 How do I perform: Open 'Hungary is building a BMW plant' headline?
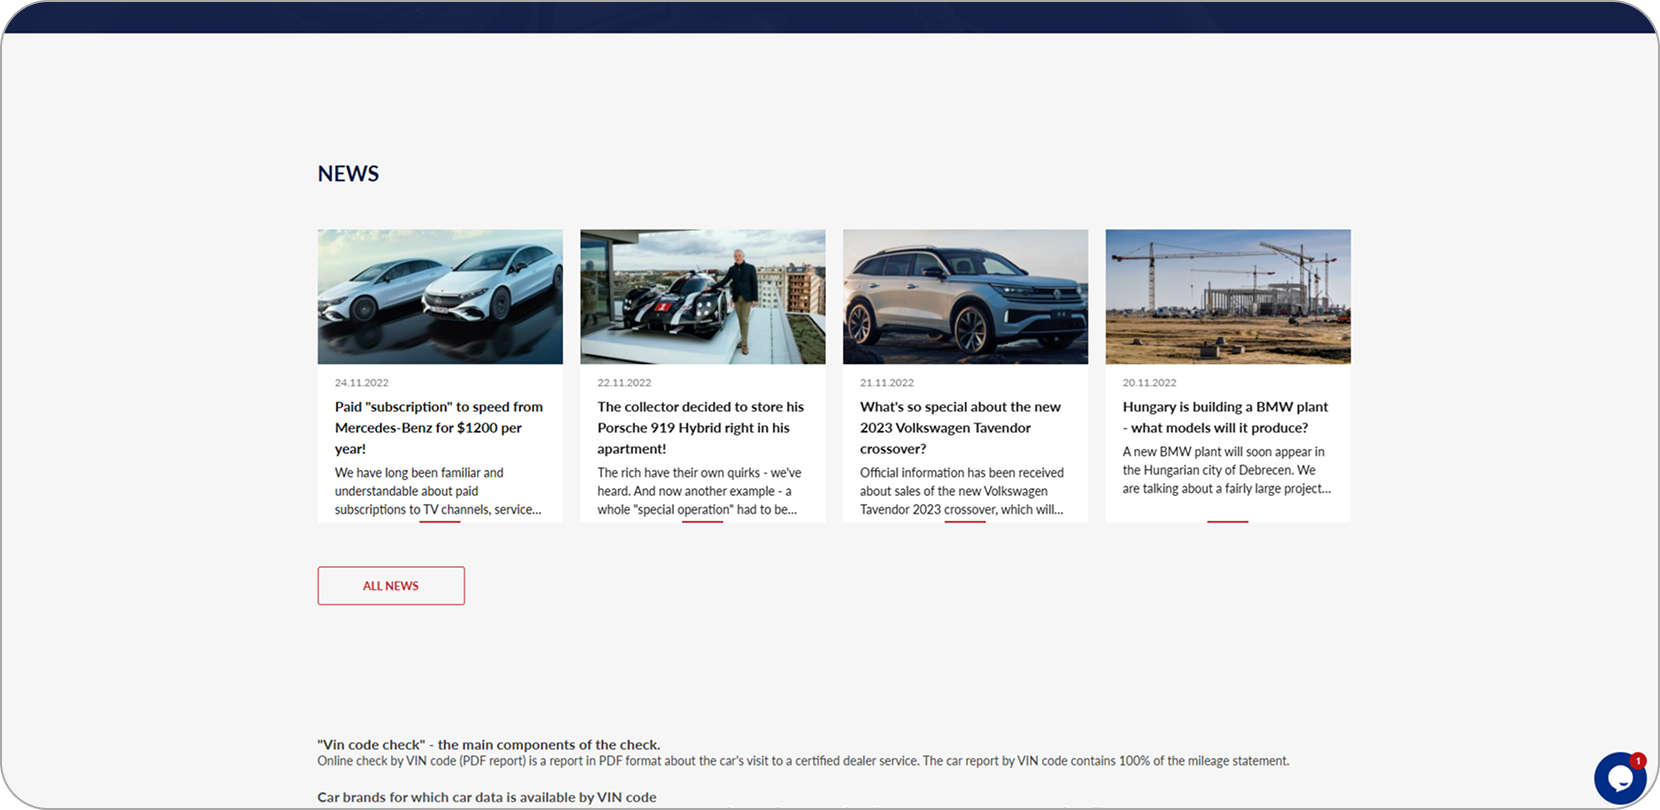(1226, 417)
